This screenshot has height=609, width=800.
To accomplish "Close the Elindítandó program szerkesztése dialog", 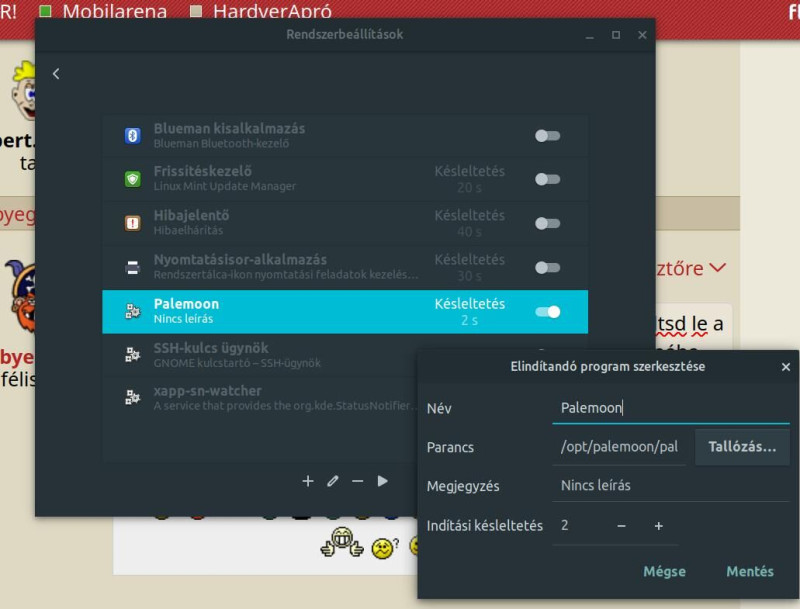I will click(x=786, y=367).
